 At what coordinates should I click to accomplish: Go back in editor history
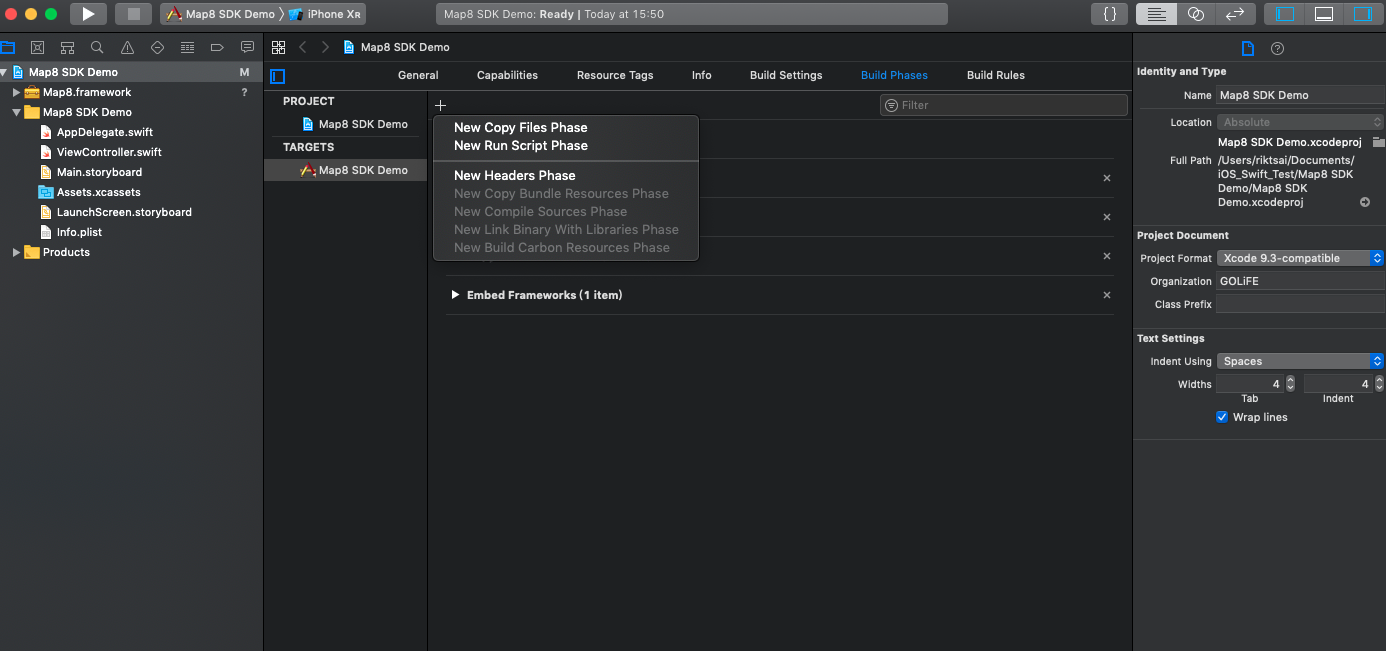[303, 47]
